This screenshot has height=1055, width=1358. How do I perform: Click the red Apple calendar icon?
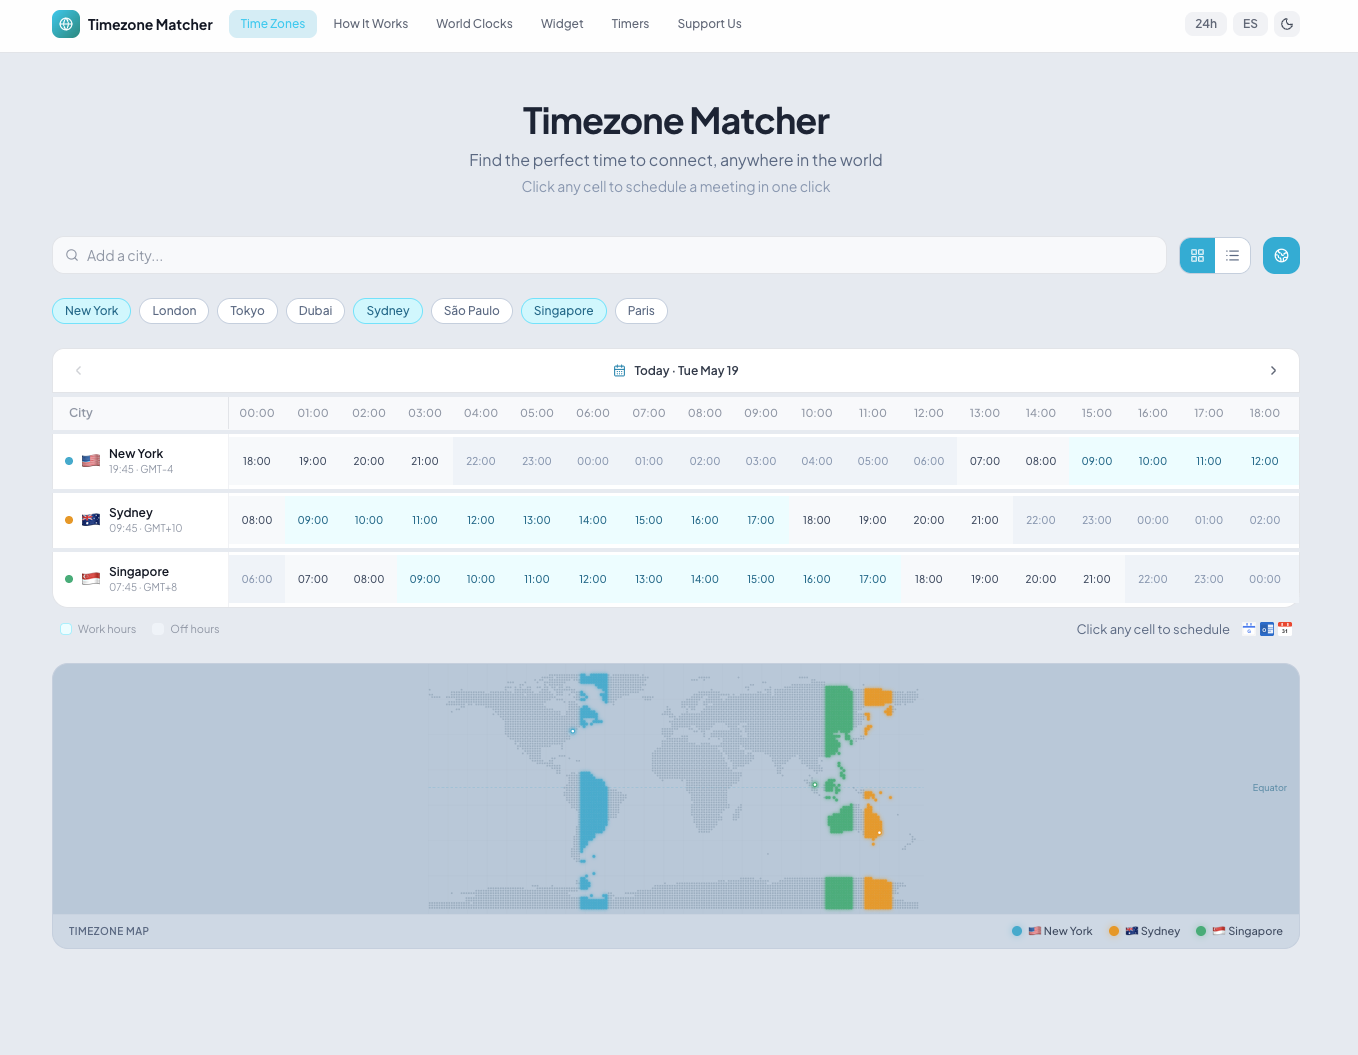1285,629
